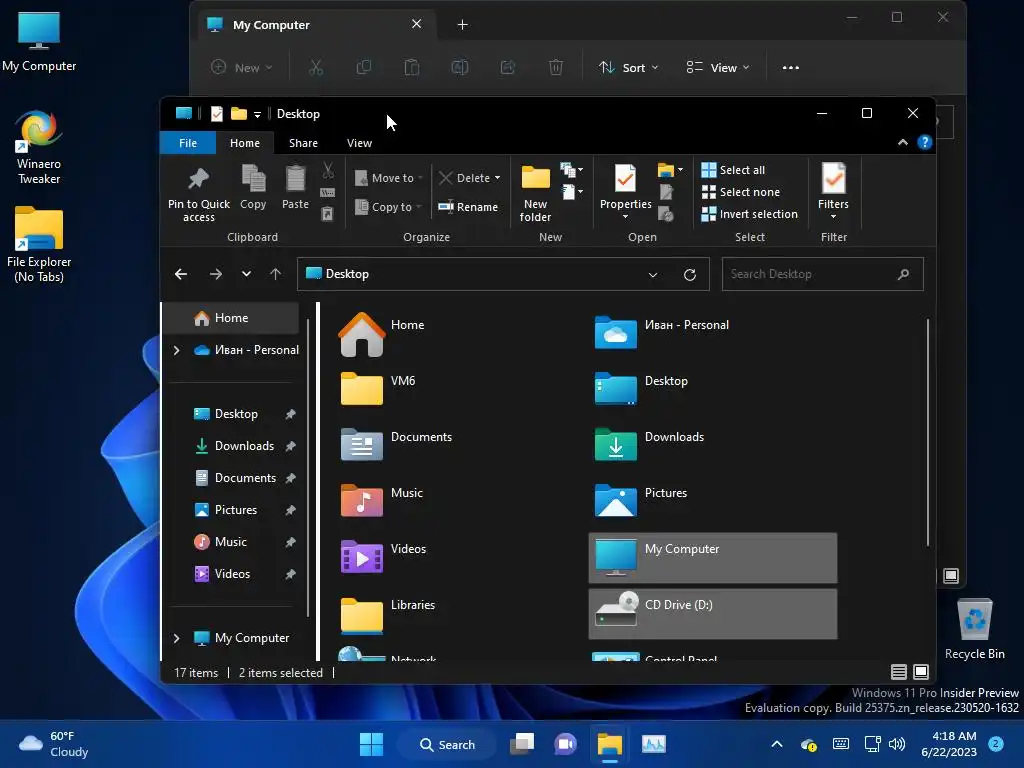The image size is (1024, 768).
Task: Click the Quick Access toolbar properties checkmark icon
Action: coord(217,114)
